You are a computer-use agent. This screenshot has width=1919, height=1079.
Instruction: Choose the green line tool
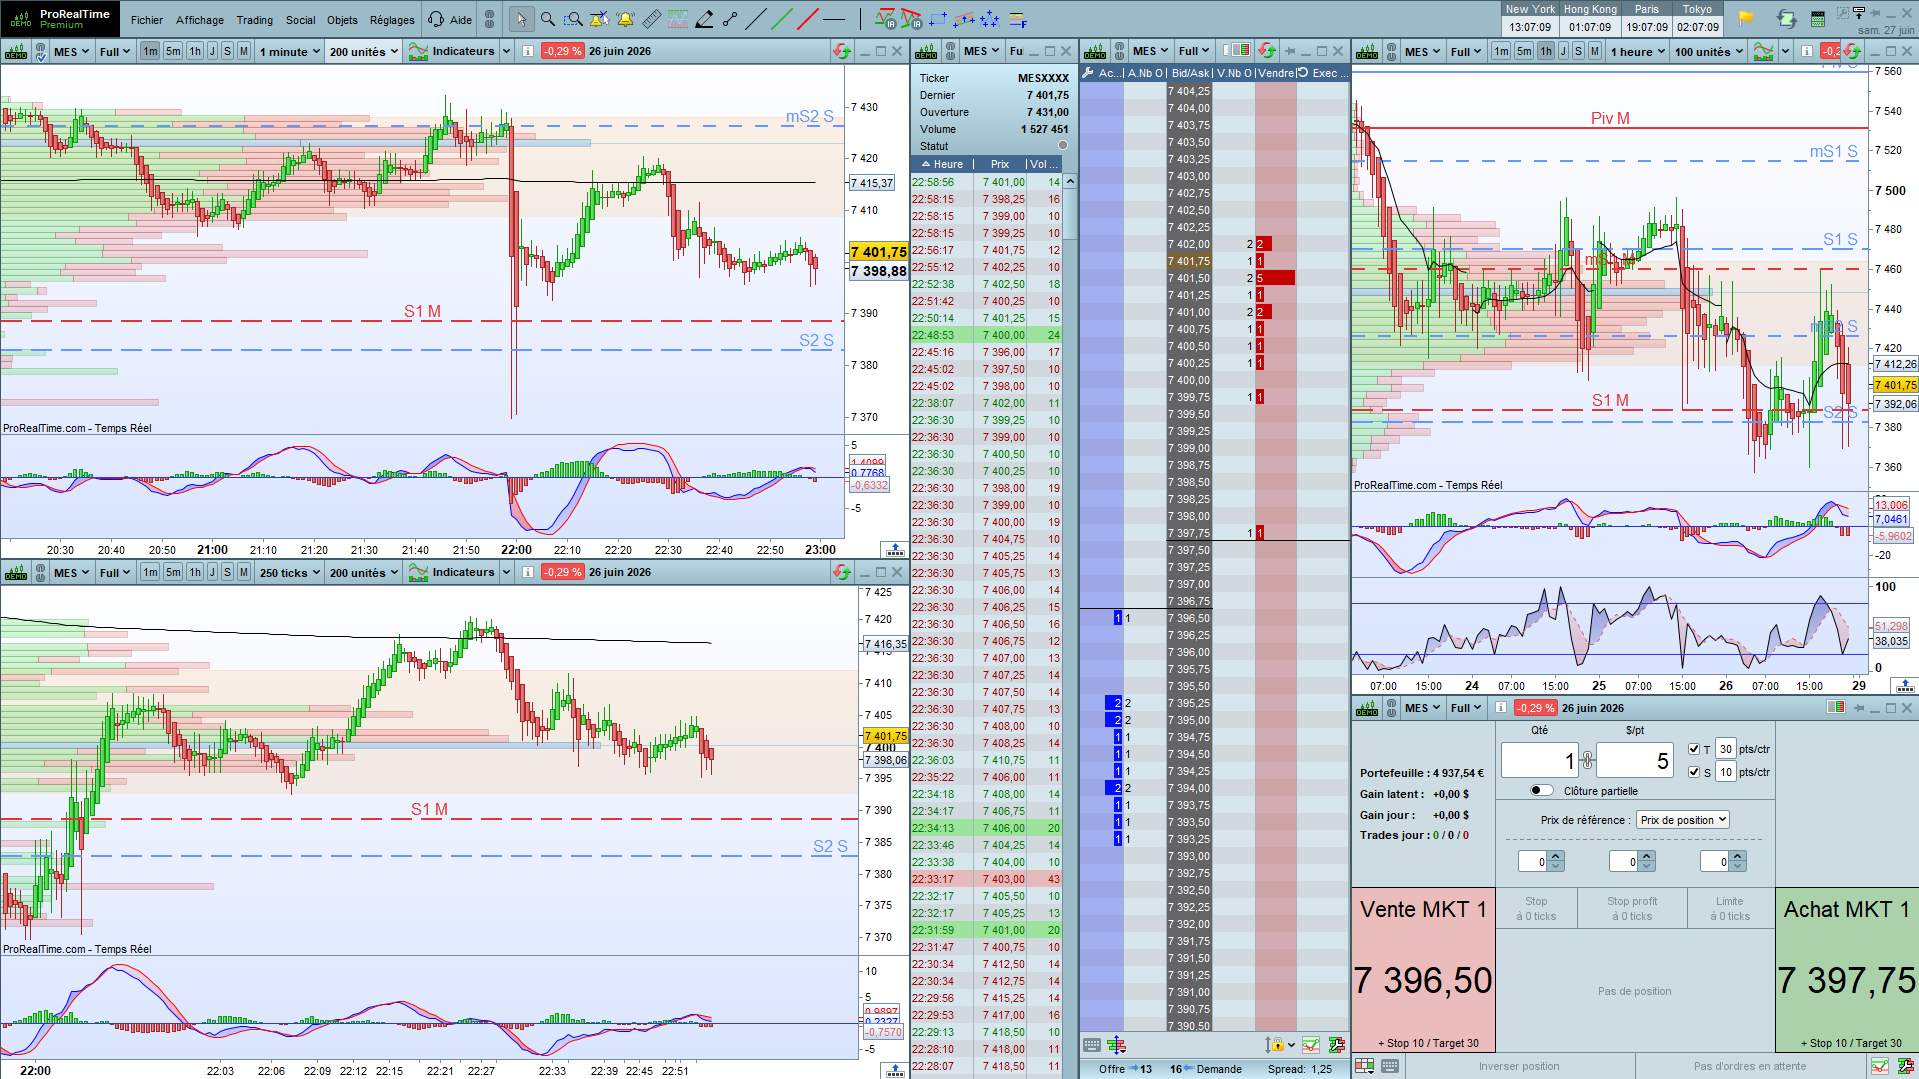782,19
